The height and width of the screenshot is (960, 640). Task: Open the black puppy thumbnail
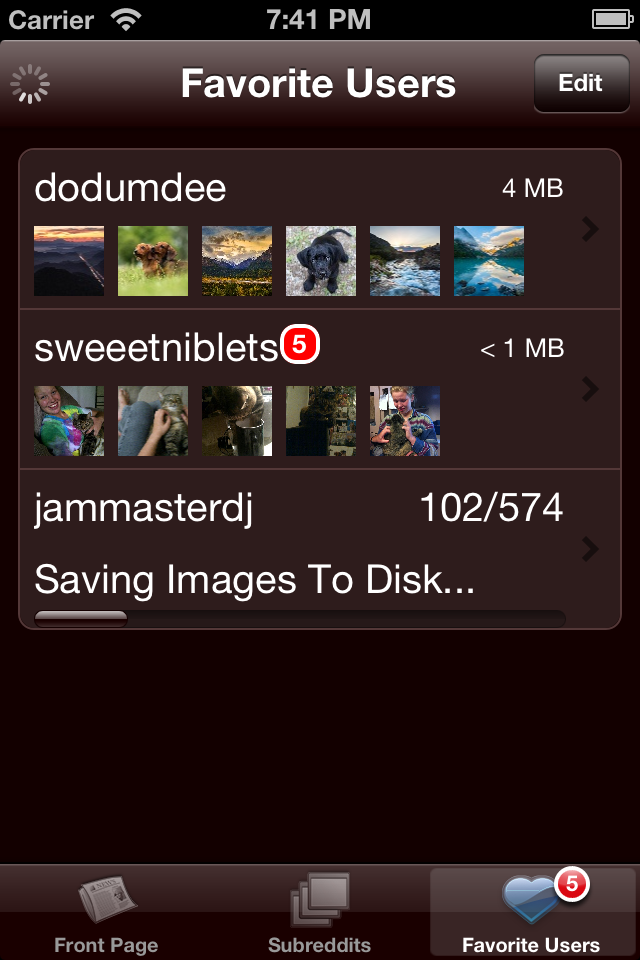point(321,261)
